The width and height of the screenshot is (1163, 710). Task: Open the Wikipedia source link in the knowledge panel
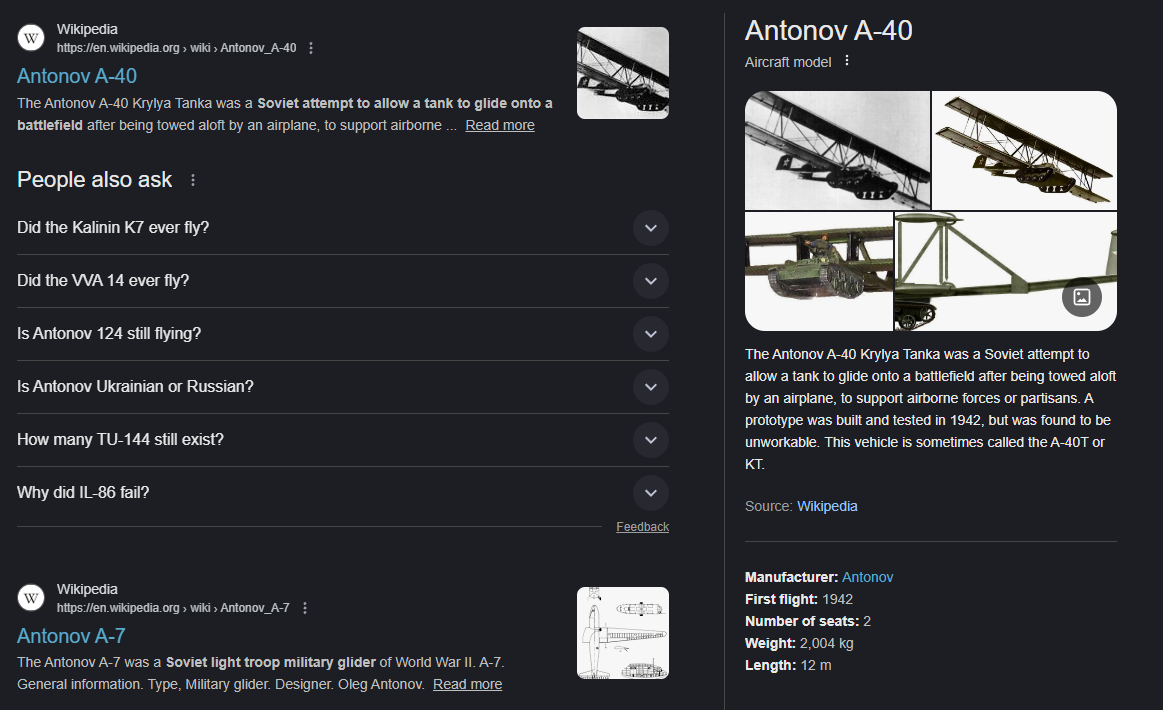(x=827, y=506)
